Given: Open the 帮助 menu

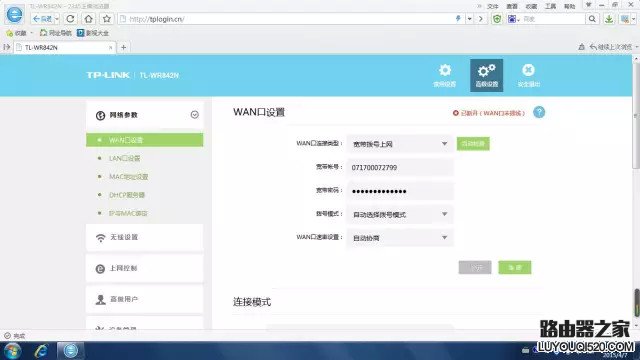Looking at the screenshot, I should 569,6.
